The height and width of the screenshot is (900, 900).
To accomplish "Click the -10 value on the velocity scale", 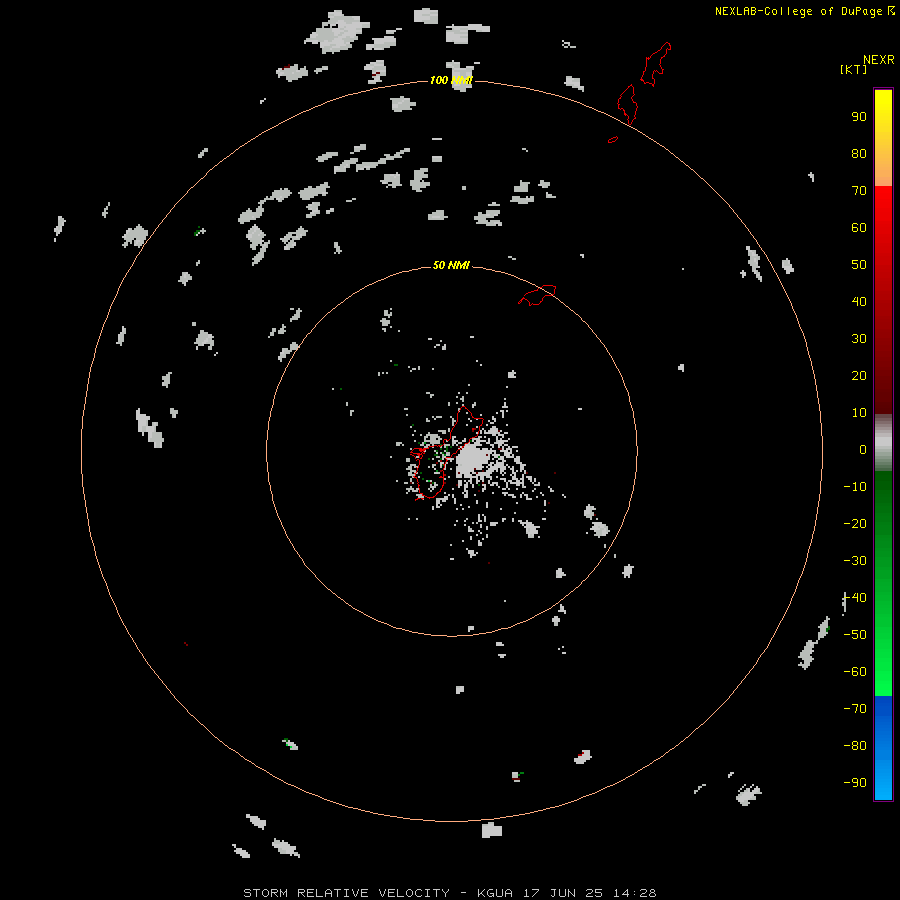I will tap(855, 487).
